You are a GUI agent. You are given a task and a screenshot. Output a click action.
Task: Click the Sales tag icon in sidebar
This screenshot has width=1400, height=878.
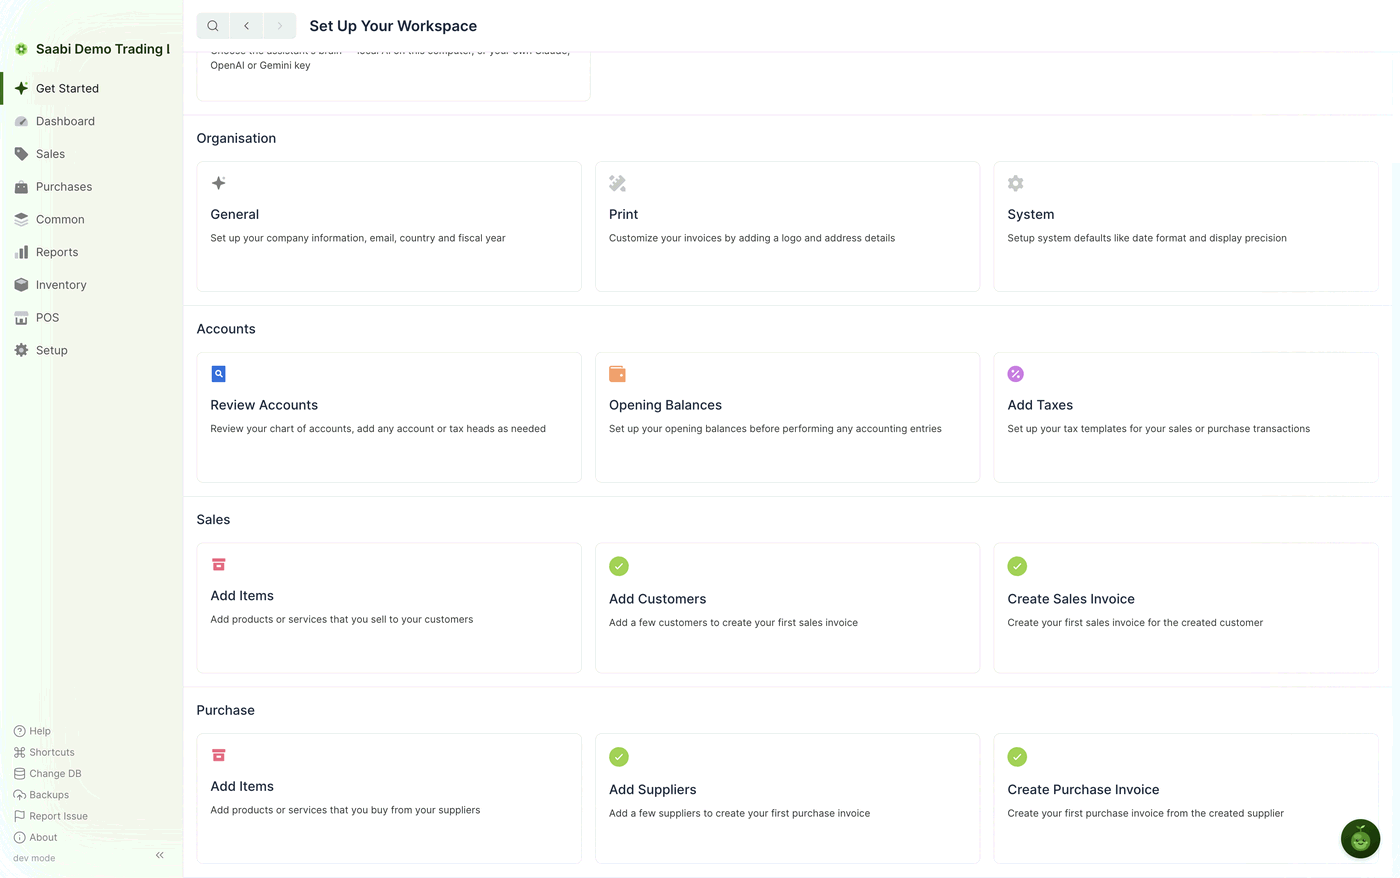pyautogui.click(x=21, y=154)
